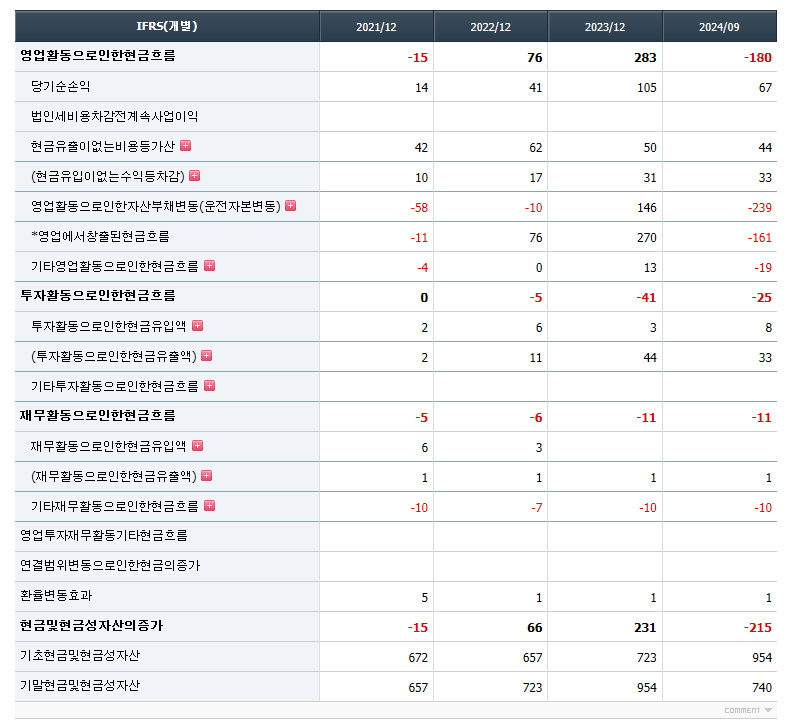Click the 2021/12 column header
The width and height of the screenshot is (787, 726).
click(x=376, y=27)
